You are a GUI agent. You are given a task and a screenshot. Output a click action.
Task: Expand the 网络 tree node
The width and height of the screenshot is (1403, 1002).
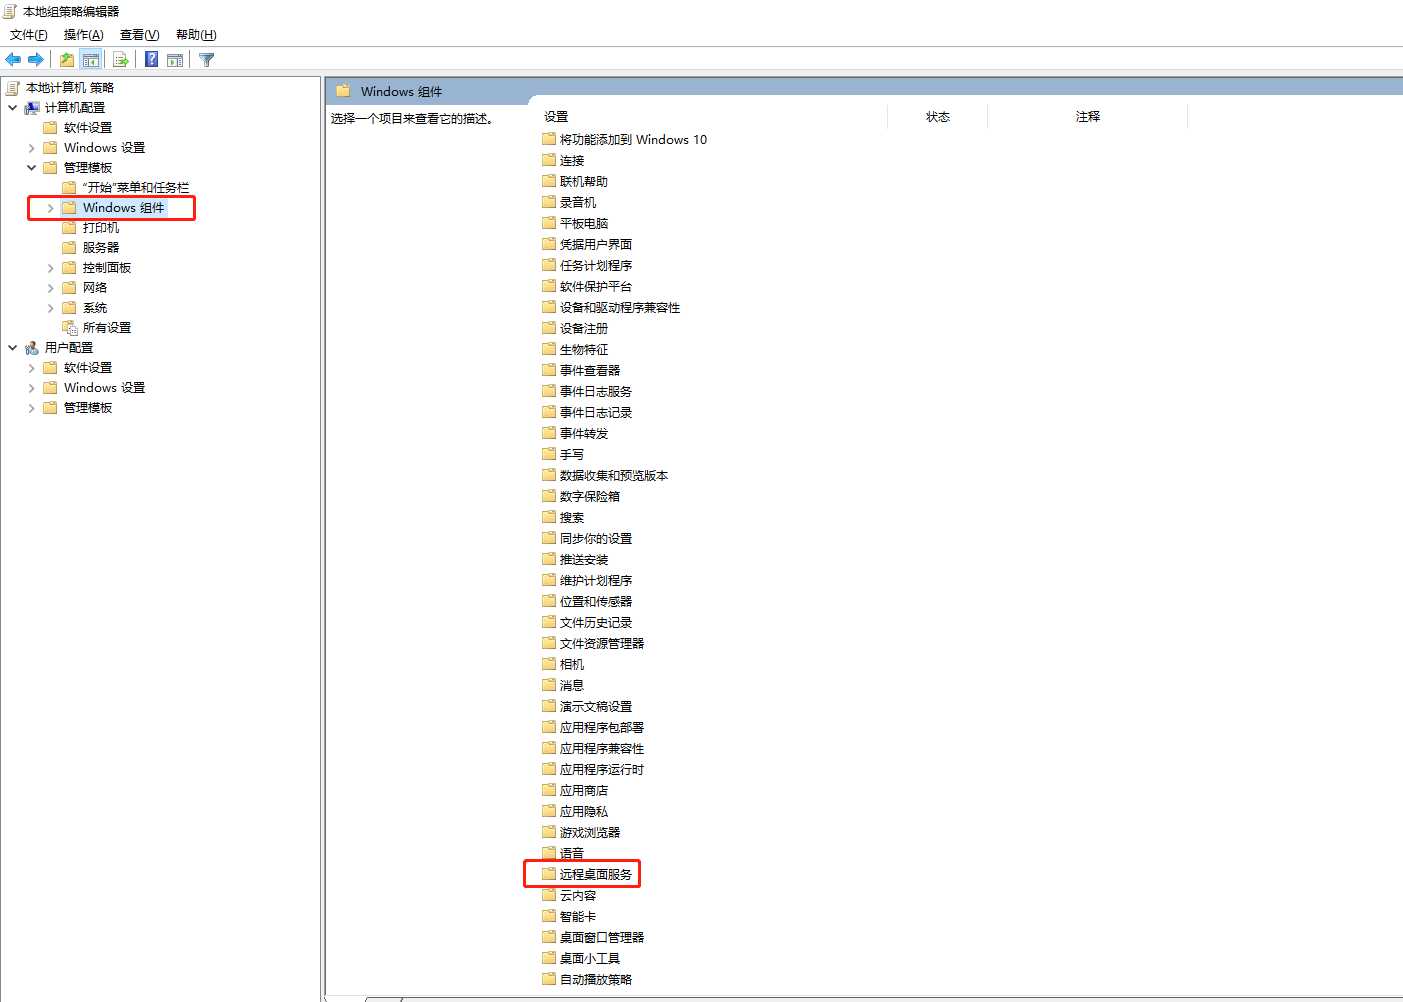pos(51,288)
